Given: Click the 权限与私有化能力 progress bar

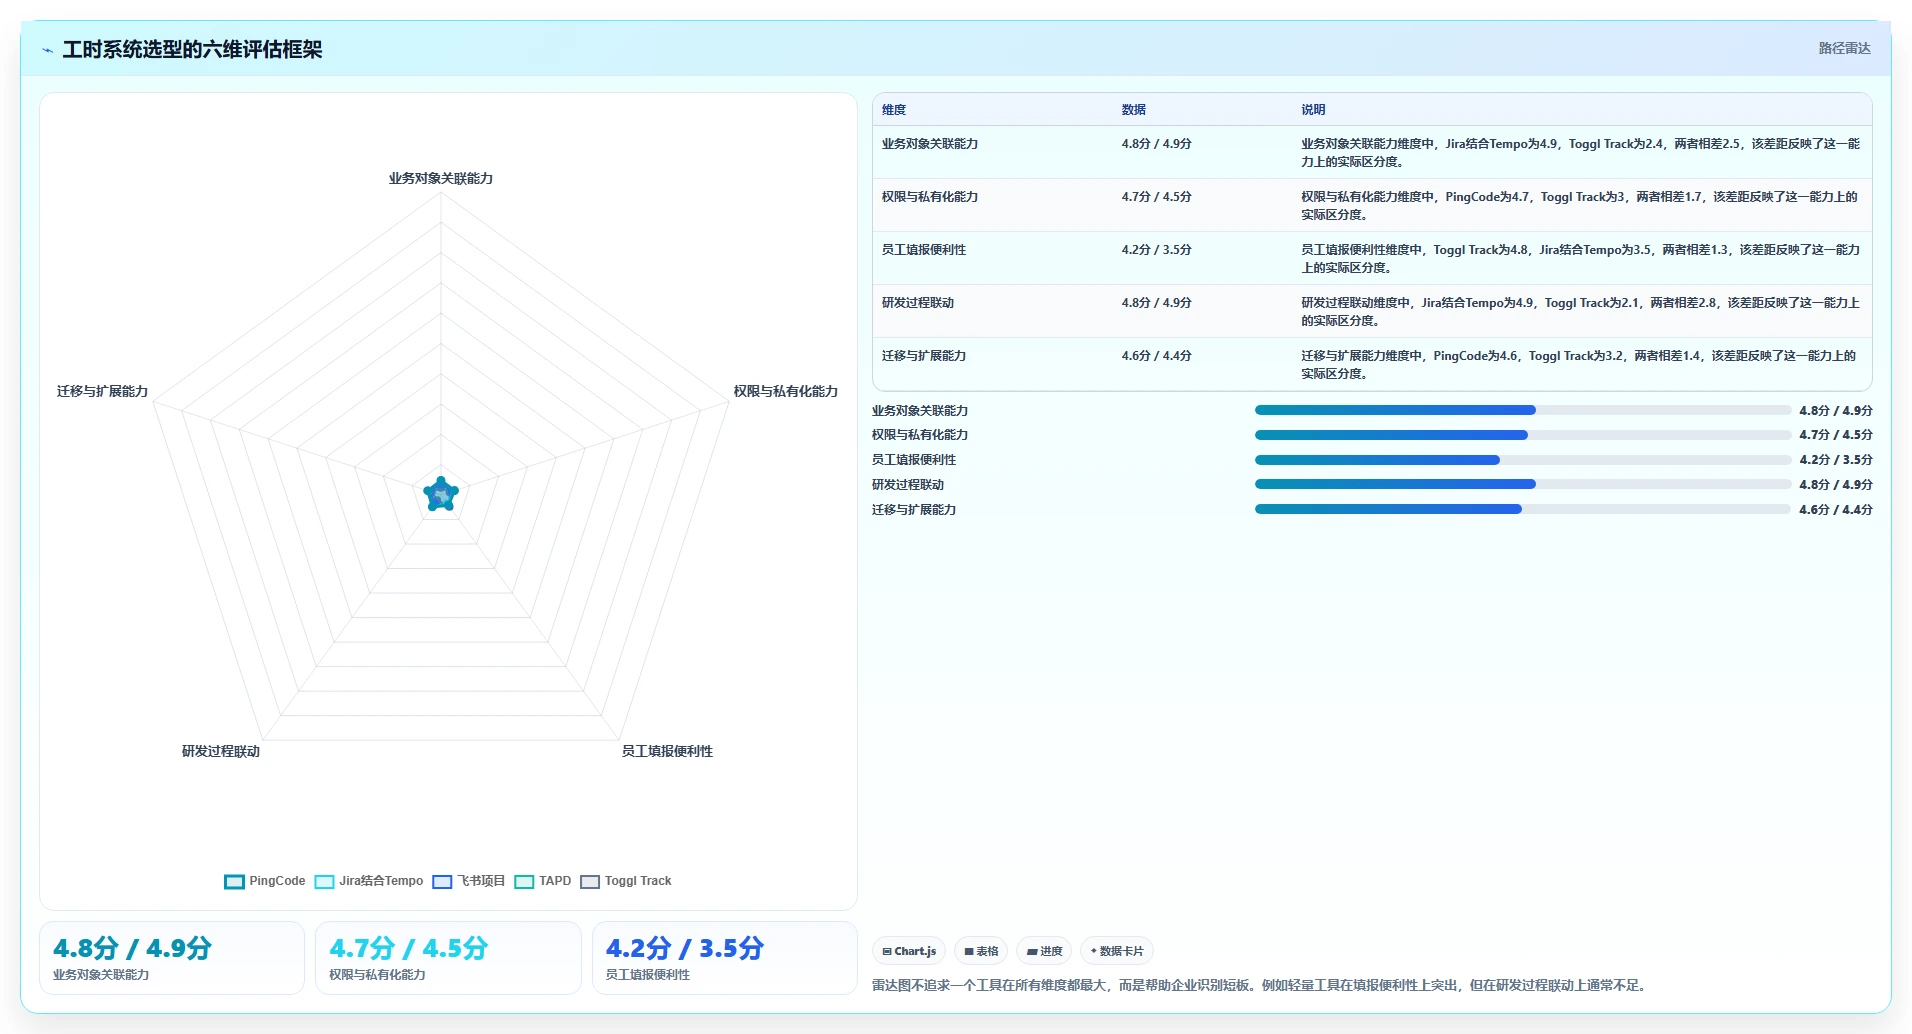Looking at the screenshot, I should [x=1523, y=435].
